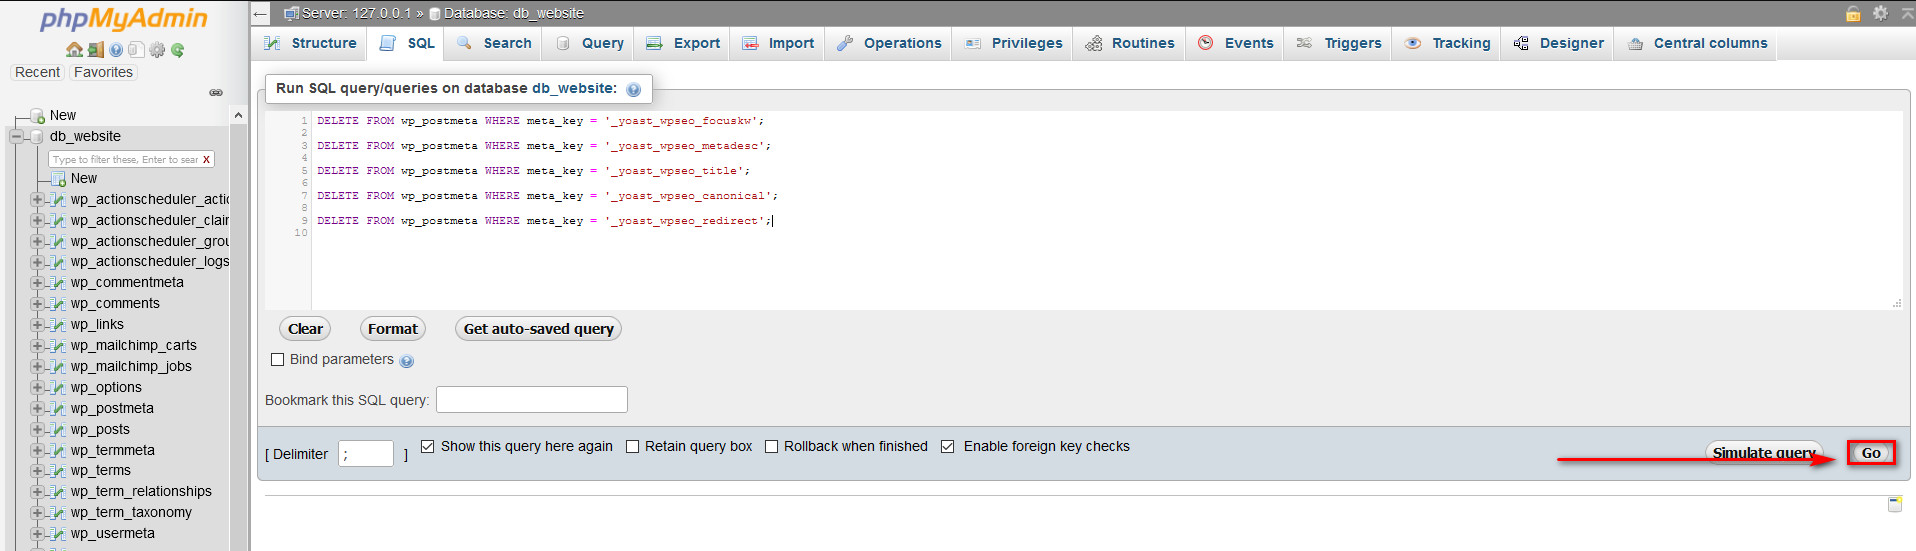Click wp_options table icon
The image size is (1916, 551).
pos(58,388)
